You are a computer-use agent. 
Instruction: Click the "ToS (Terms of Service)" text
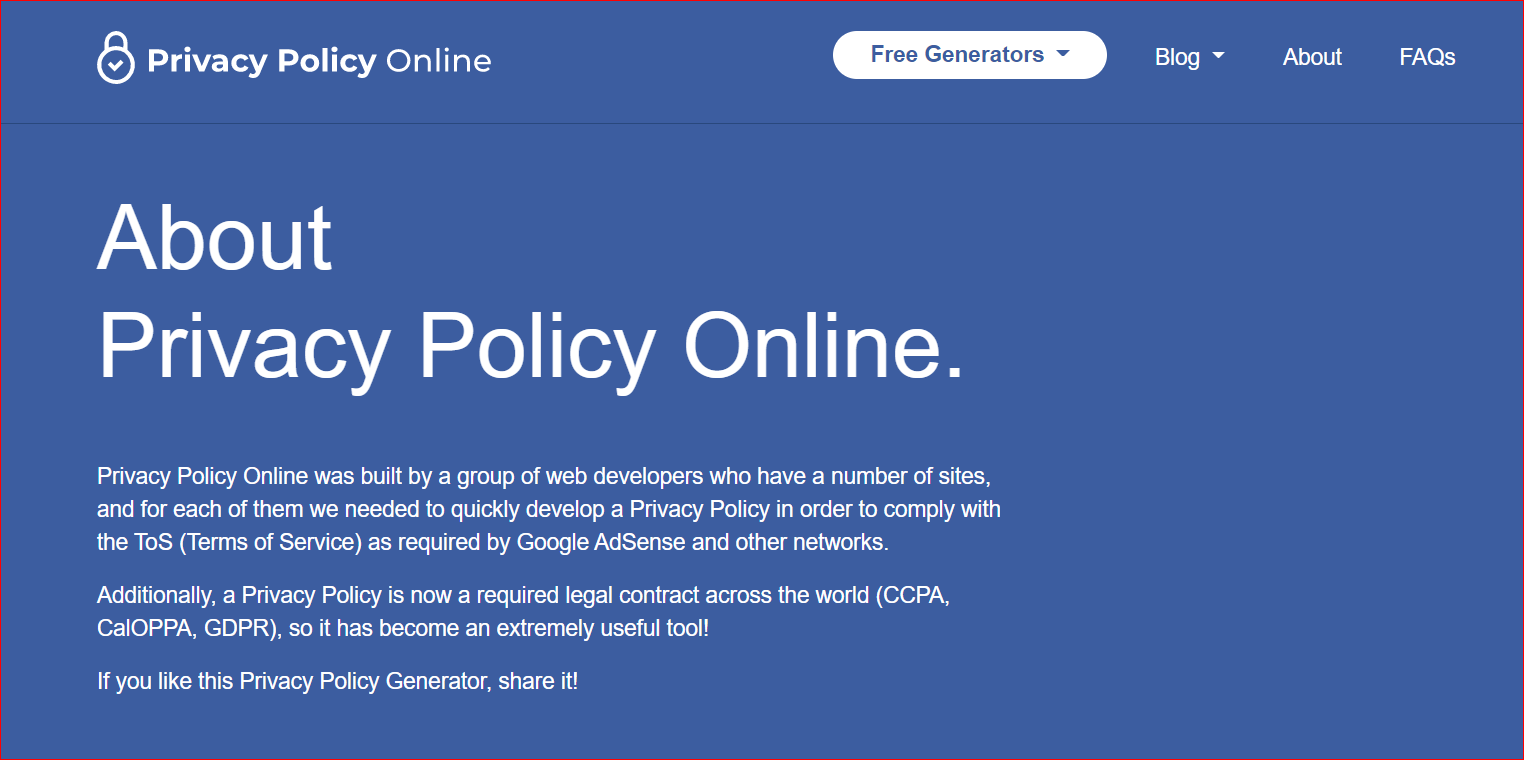click(x=242, y=543)
